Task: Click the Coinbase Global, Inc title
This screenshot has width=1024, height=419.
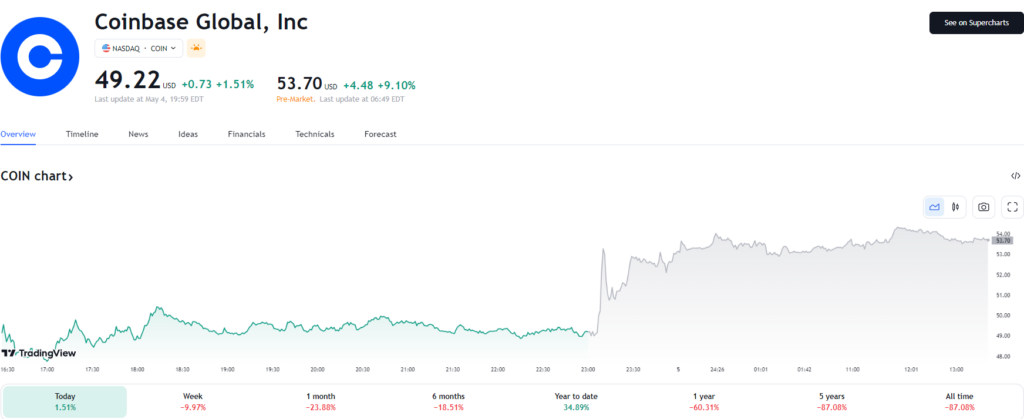Action: (x=201, y=22)
